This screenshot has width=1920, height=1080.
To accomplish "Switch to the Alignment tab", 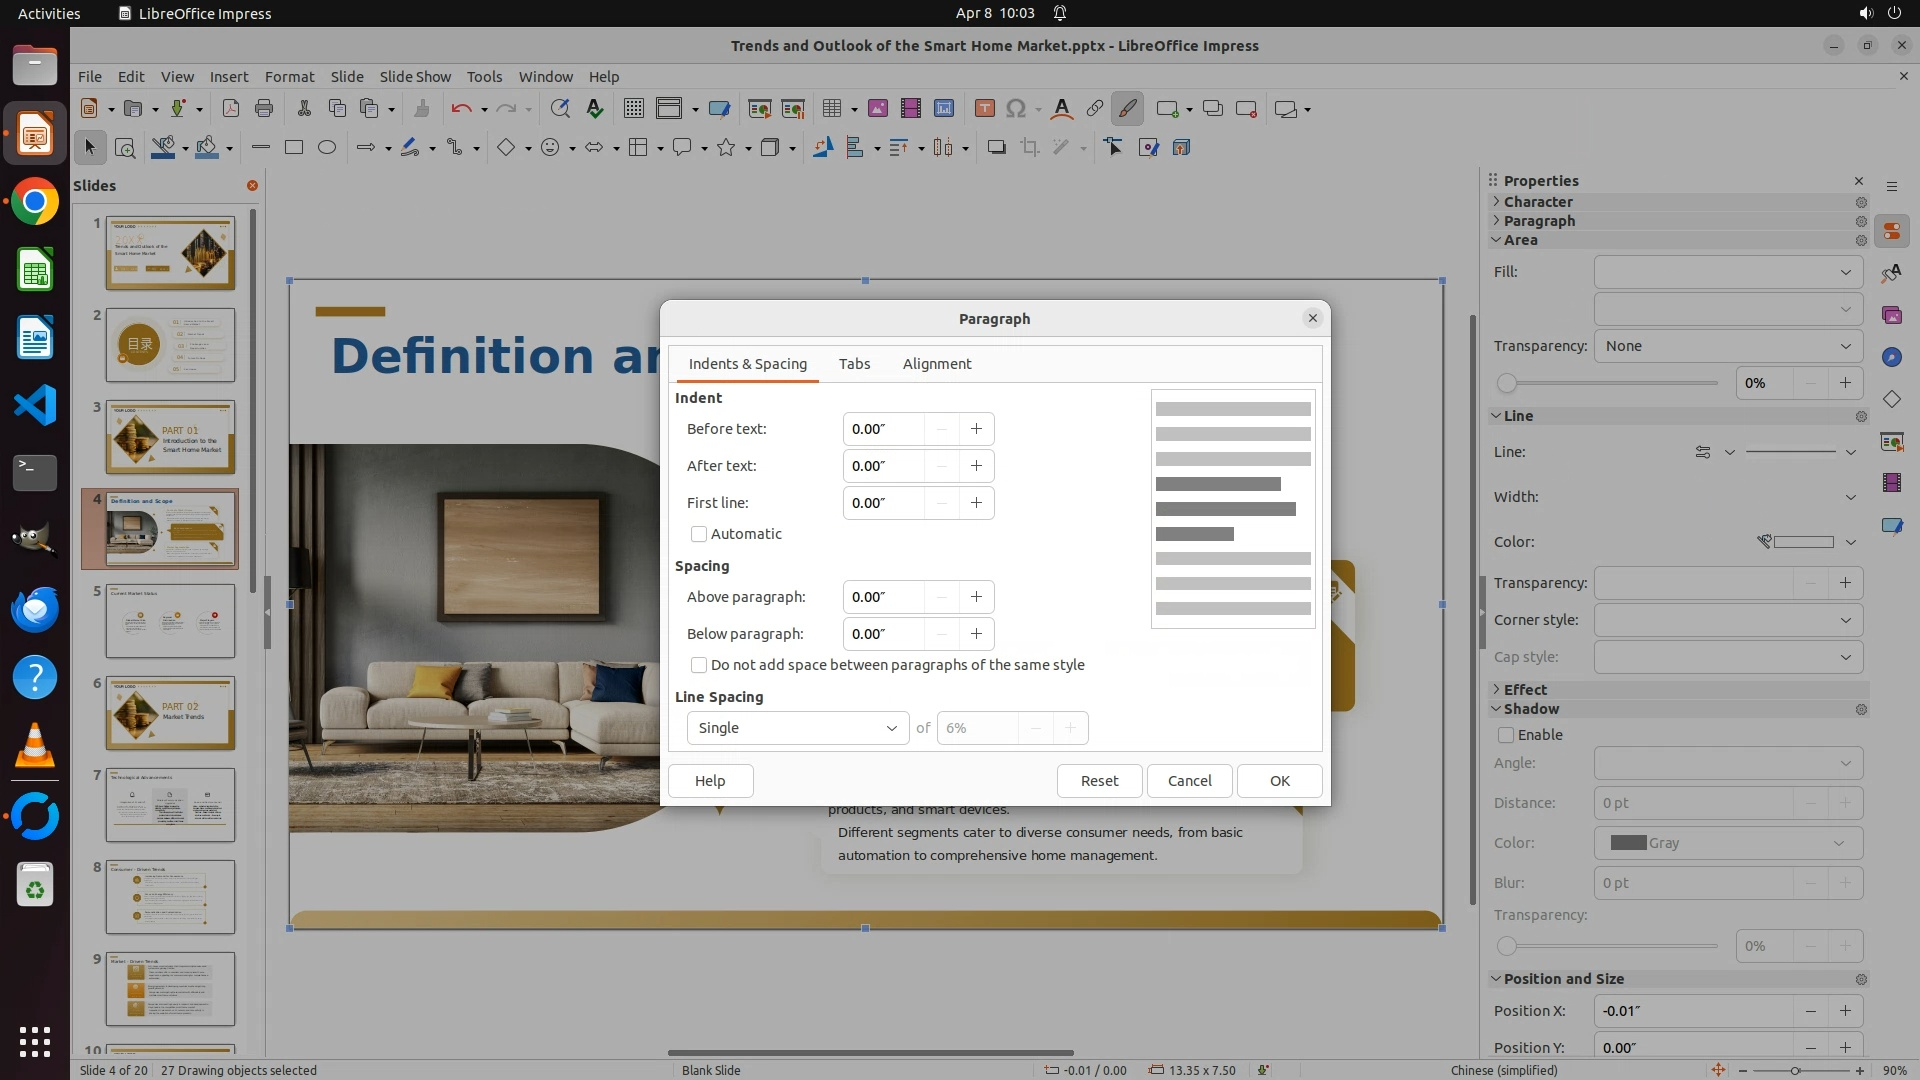I will (x=936, y=364).
